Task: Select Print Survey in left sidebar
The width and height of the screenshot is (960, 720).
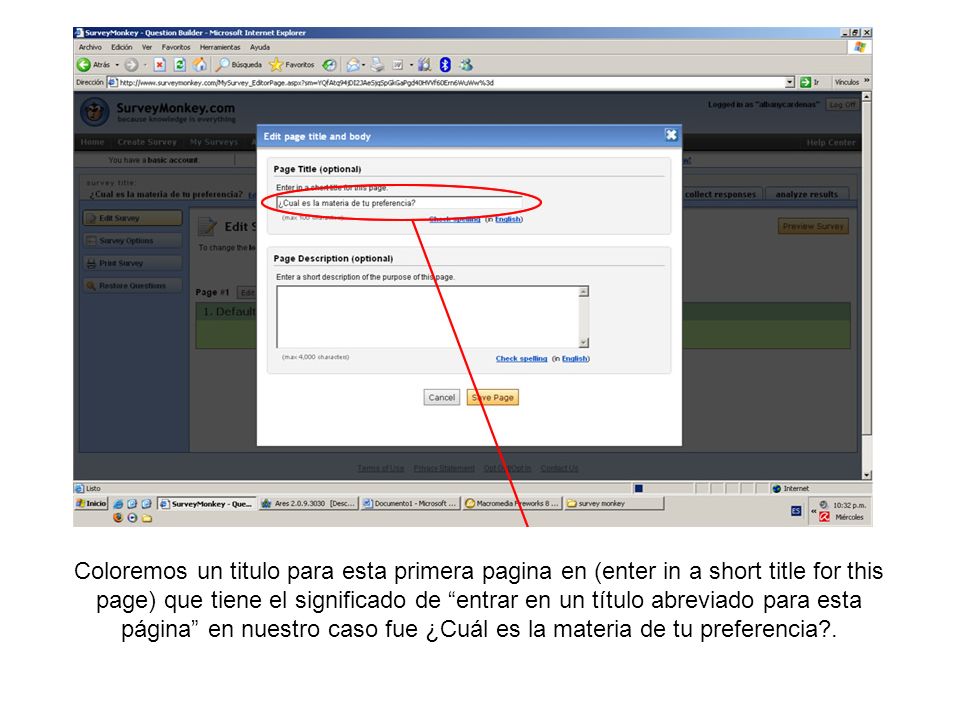Action: pos(132,263)
